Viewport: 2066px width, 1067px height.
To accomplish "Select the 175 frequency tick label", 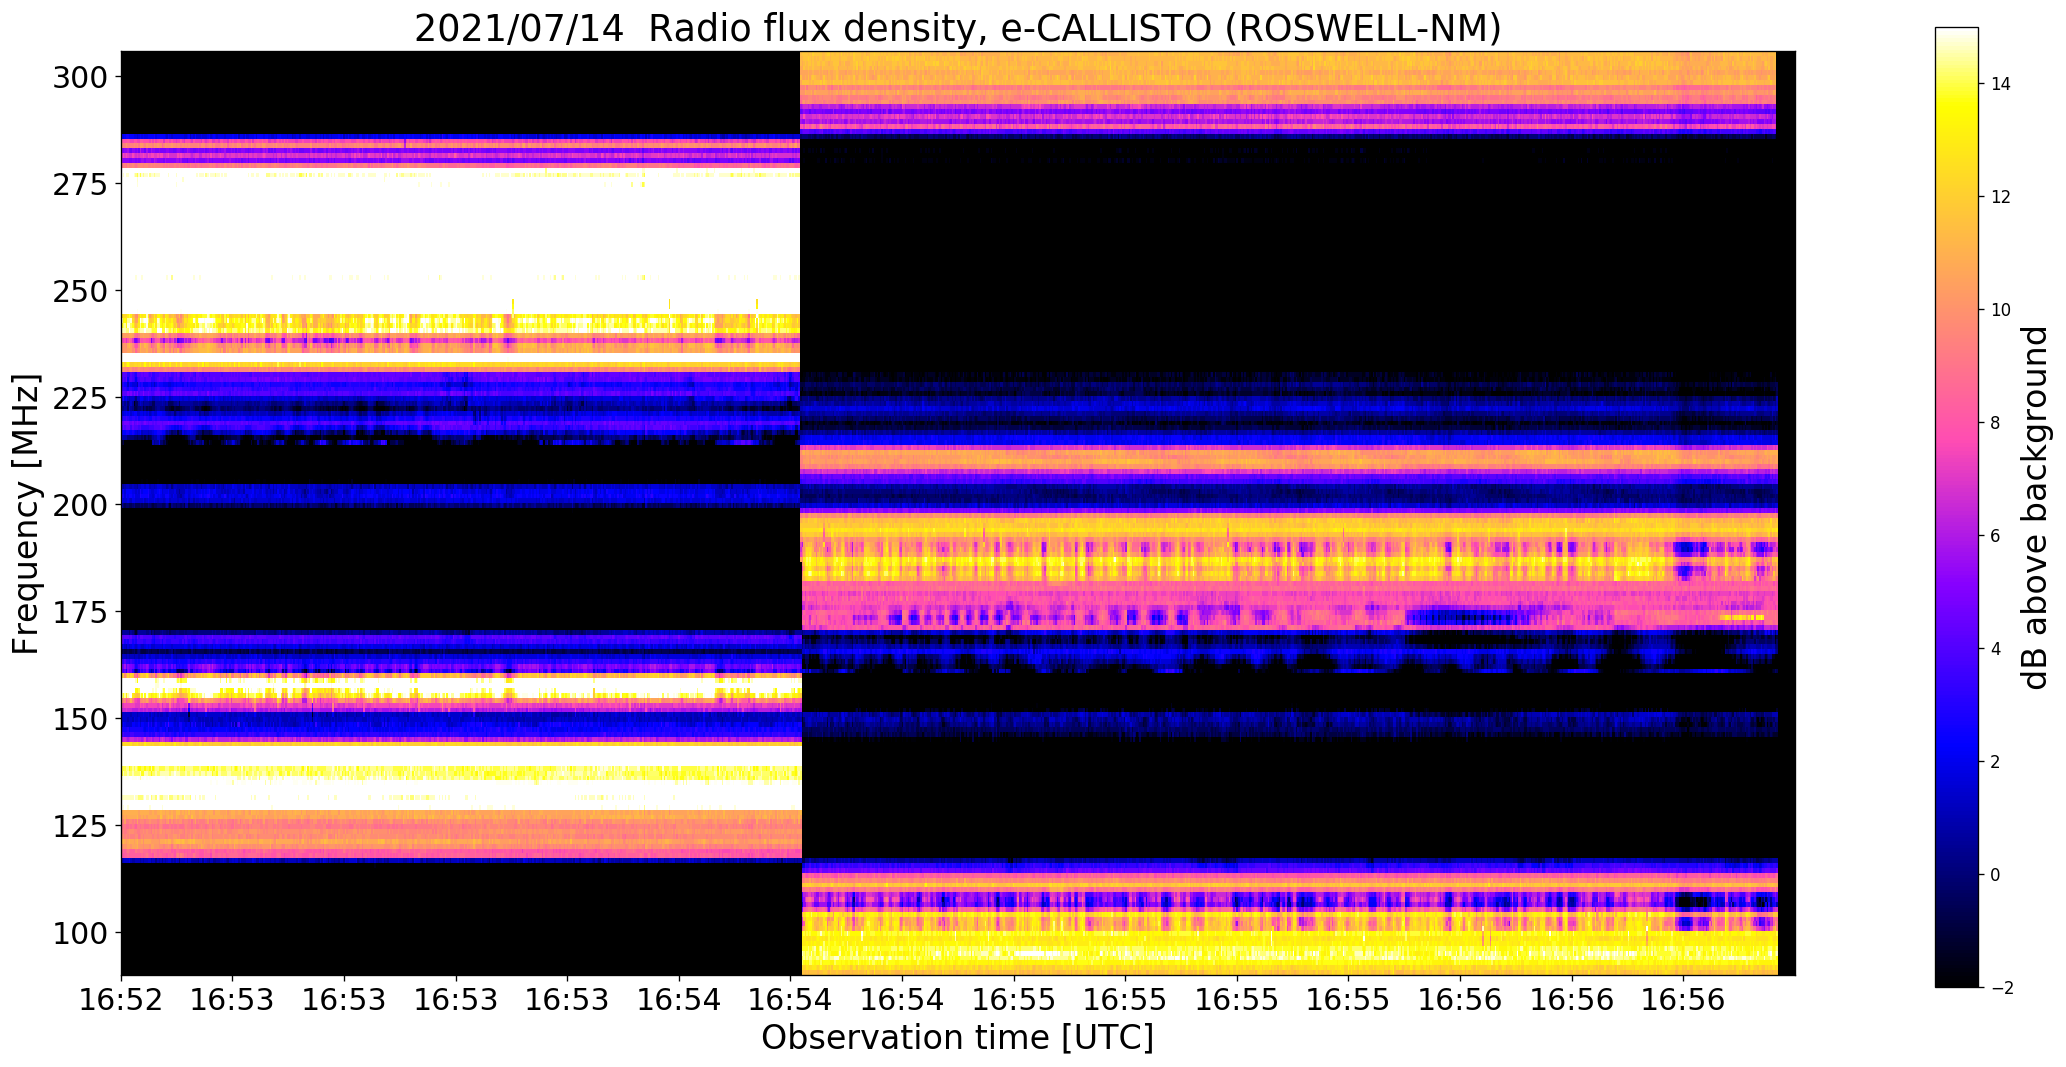I will click(79, 612).
